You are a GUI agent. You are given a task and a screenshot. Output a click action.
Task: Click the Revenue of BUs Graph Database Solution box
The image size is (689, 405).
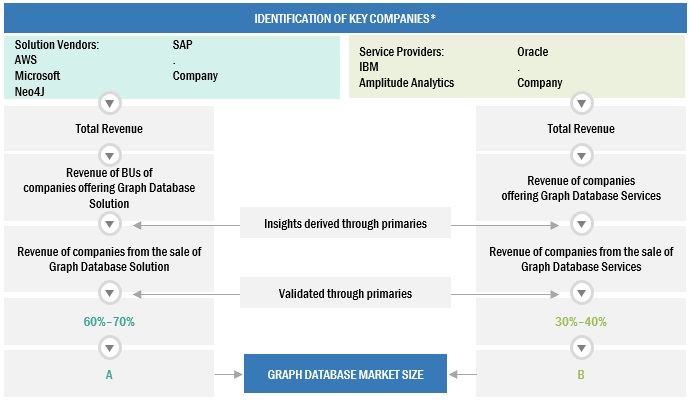click(x=109, y=188)
